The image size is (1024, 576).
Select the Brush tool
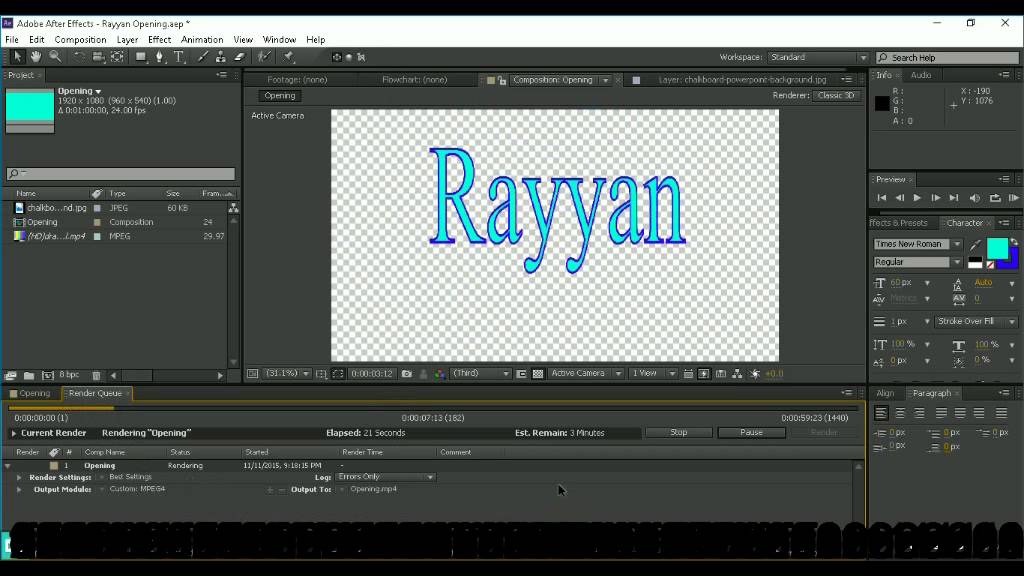click(202, 57)
